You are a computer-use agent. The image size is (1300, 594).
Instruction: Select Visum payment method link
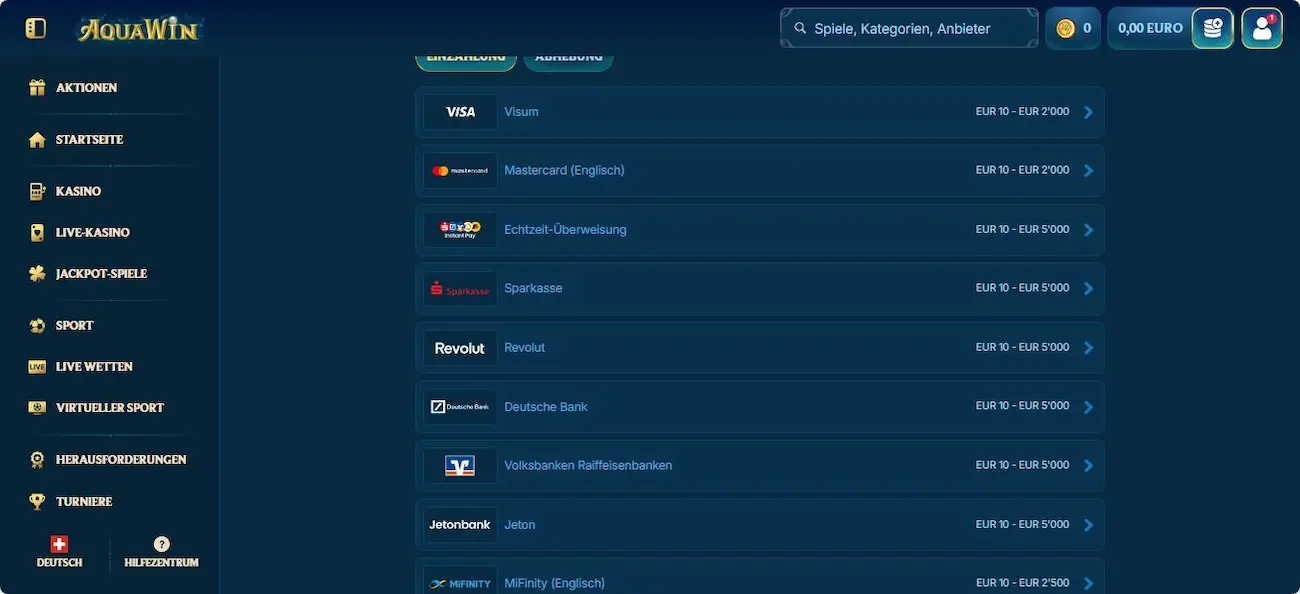click(521, 112)
